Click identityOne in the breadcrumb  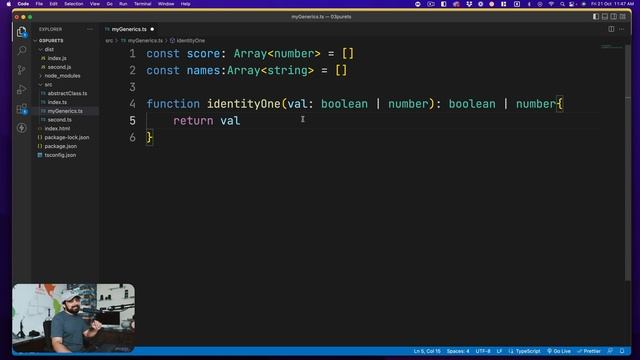click(x=191, y=41)
